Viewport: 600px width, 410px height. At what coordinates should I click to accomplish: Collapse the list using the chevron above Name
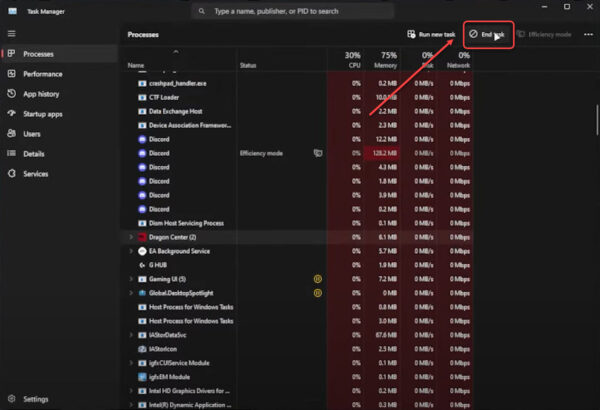[x=177, y=51]
